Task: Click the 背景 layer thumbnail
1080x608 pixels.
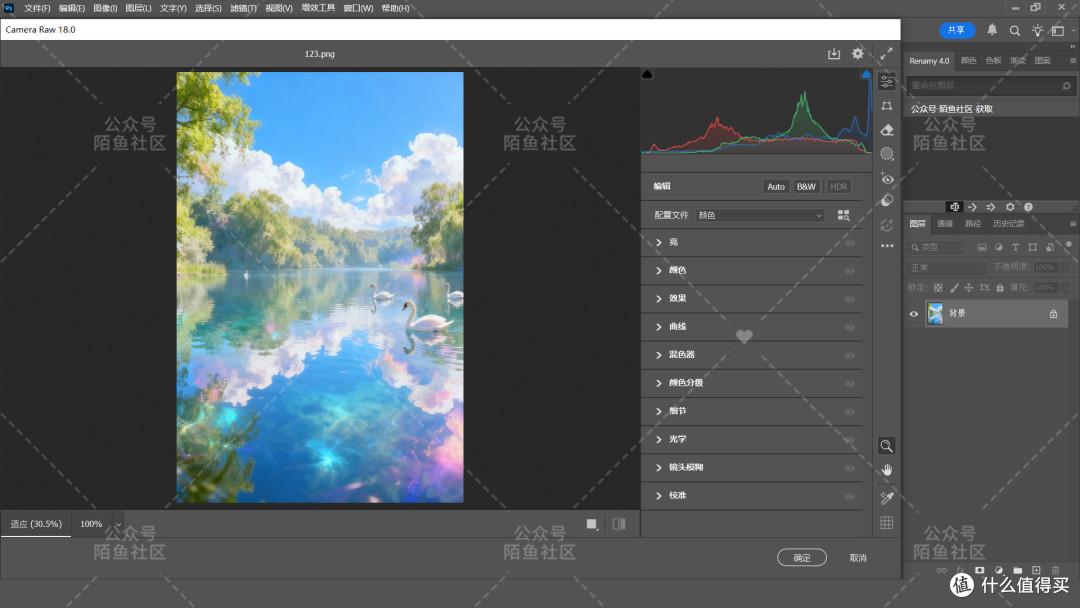Action: (935, 313)
